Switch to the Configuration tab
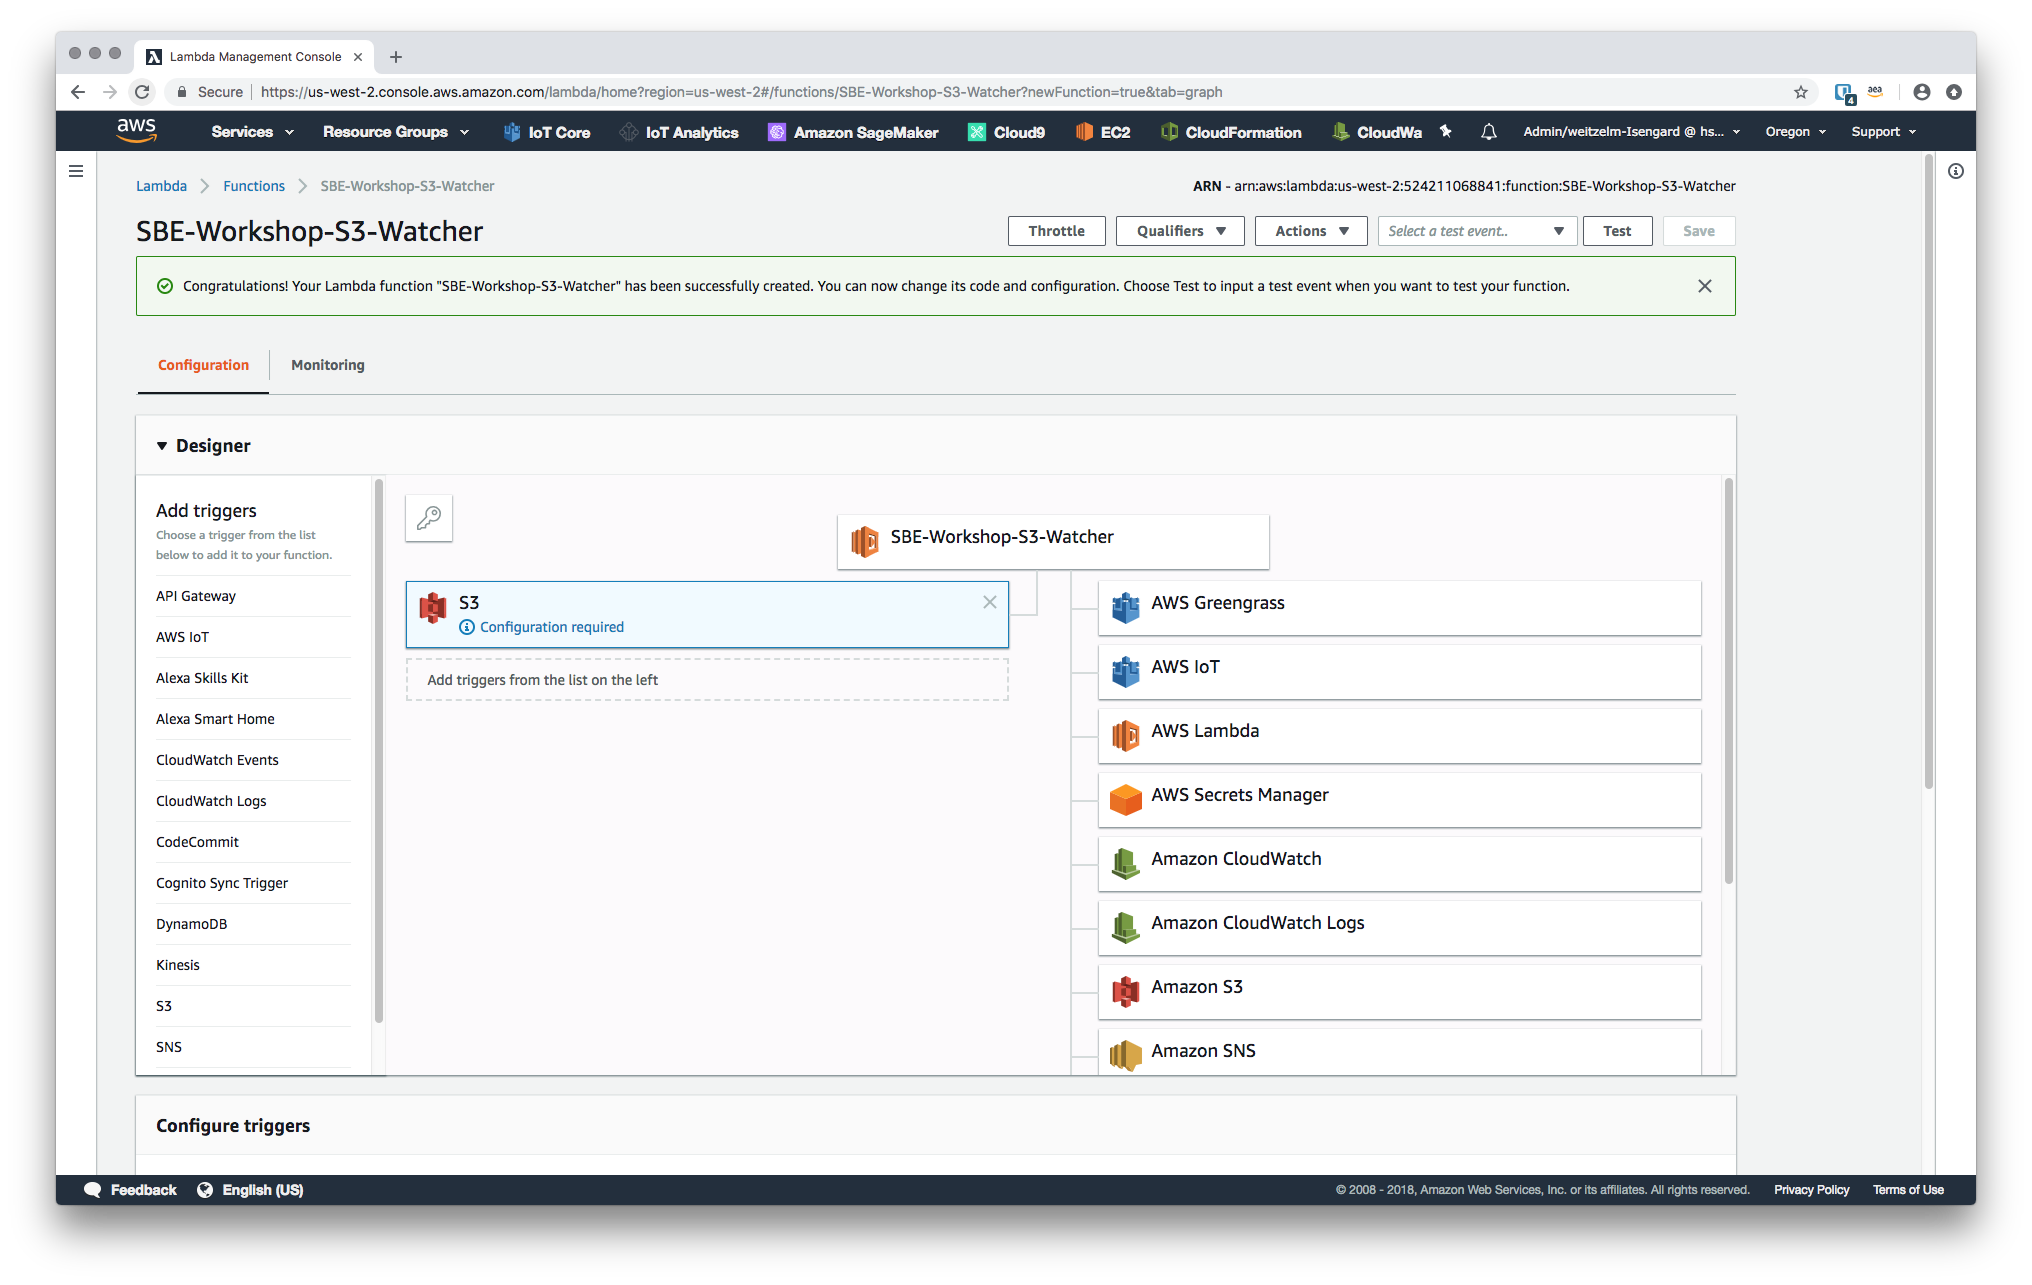The height and width of the screenshot is (1285, 2032). [203, 365]
